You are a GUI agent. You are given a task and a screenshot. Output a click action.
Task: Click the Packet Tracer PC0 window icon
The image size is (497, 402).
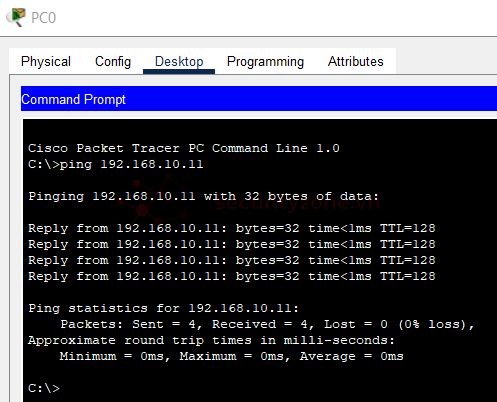pos(16,17)
